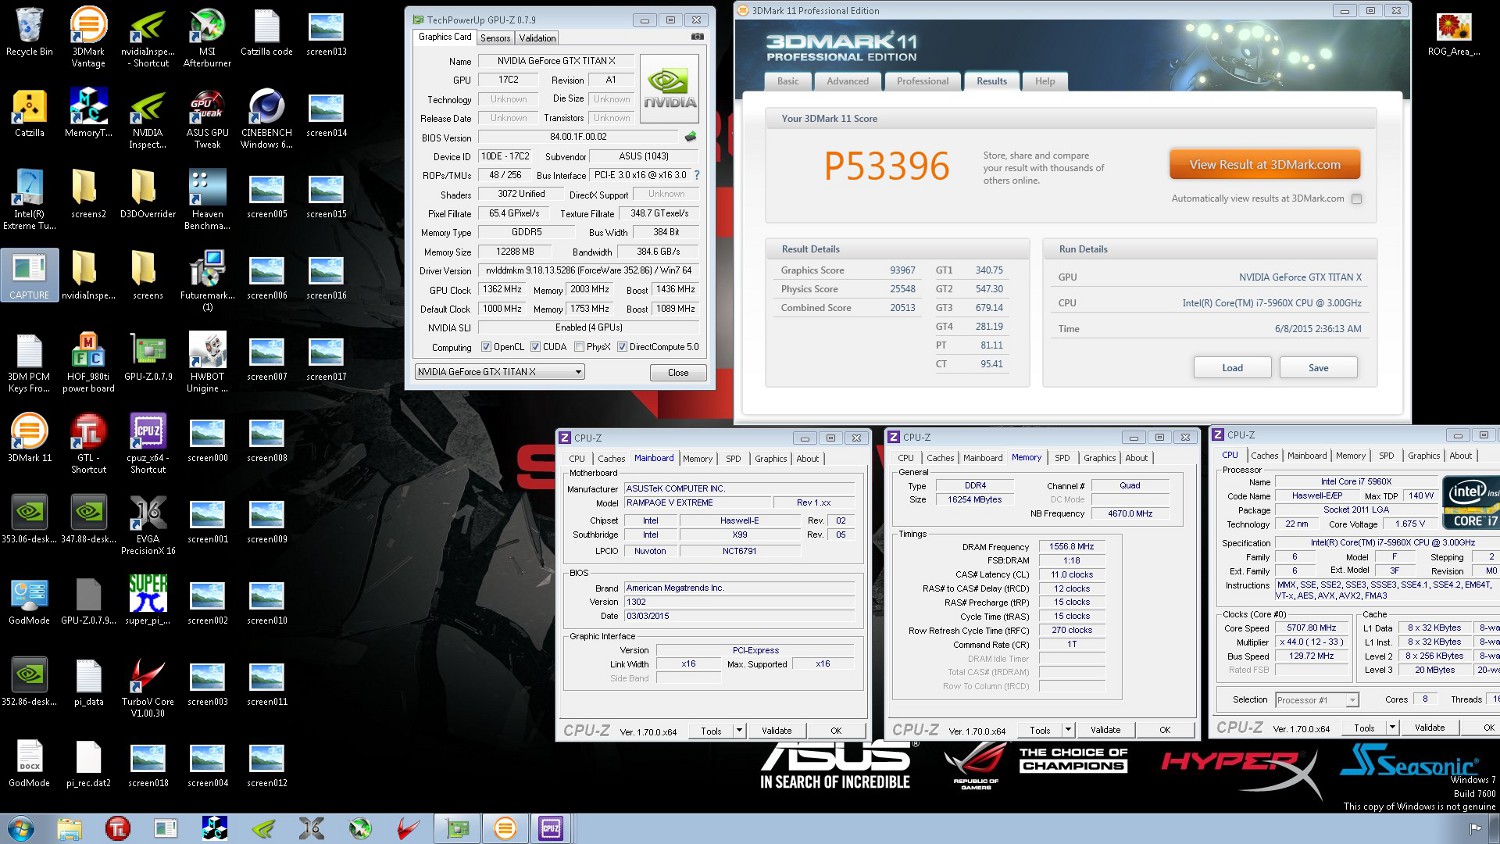Select the Heaven Benchmark desktop icon

(x=207, y=201)
